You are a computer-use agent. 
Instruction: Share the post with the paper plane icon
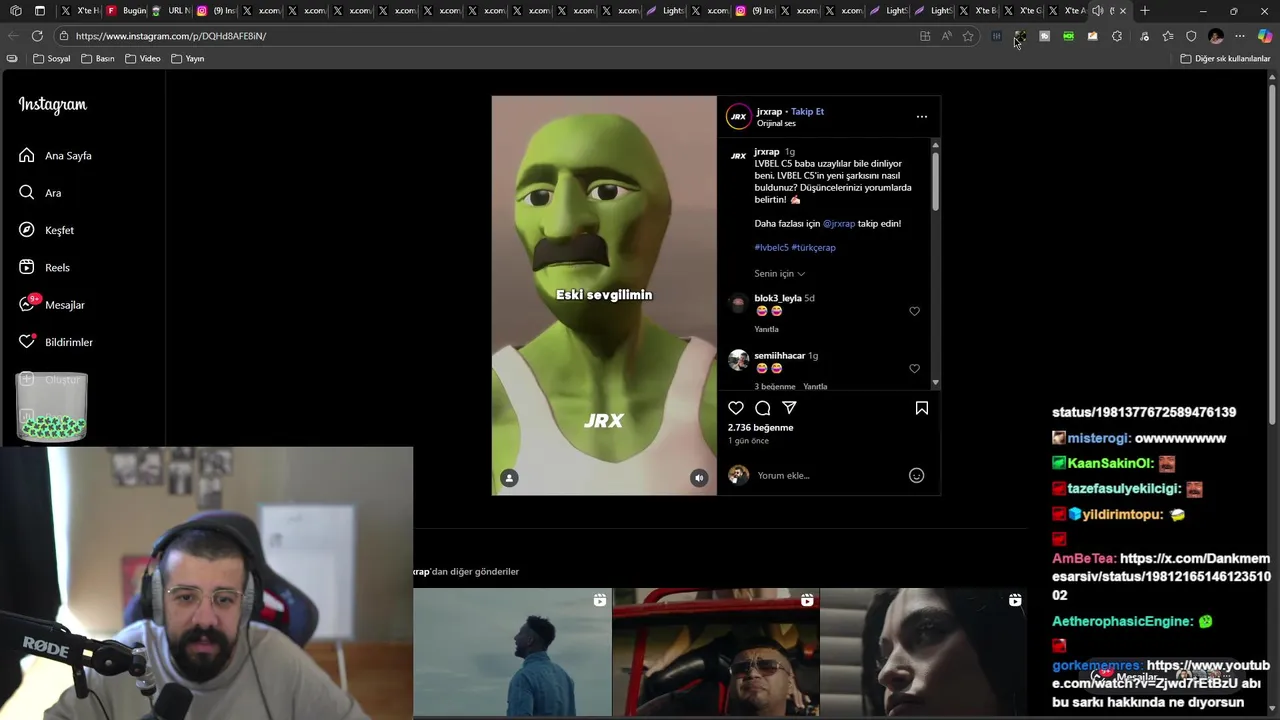click(x=789, y=408)
